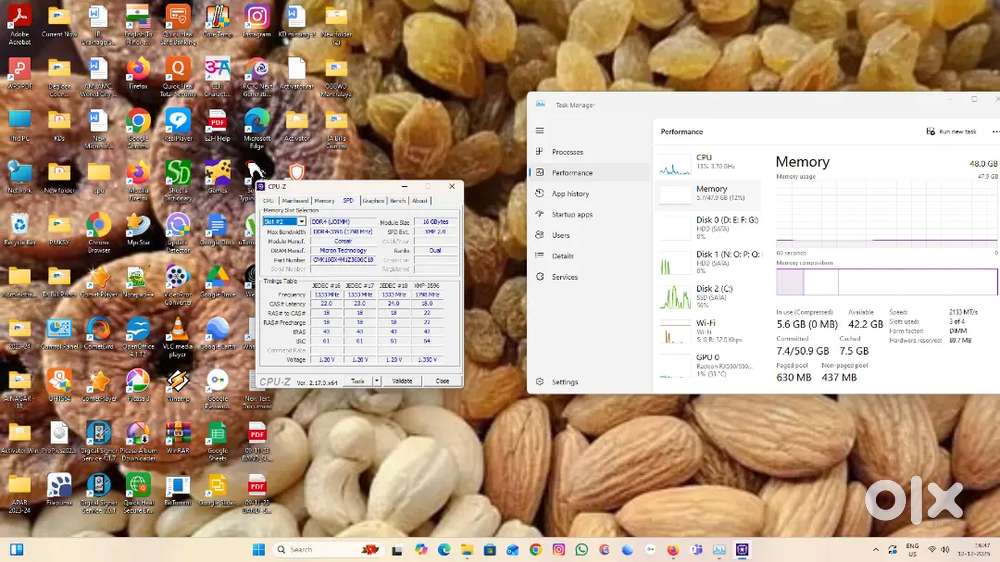This screenshot has width=1000, height=562.
Task: Click the Validate button in CPU-Z
Action: click(x=402, y=381)
